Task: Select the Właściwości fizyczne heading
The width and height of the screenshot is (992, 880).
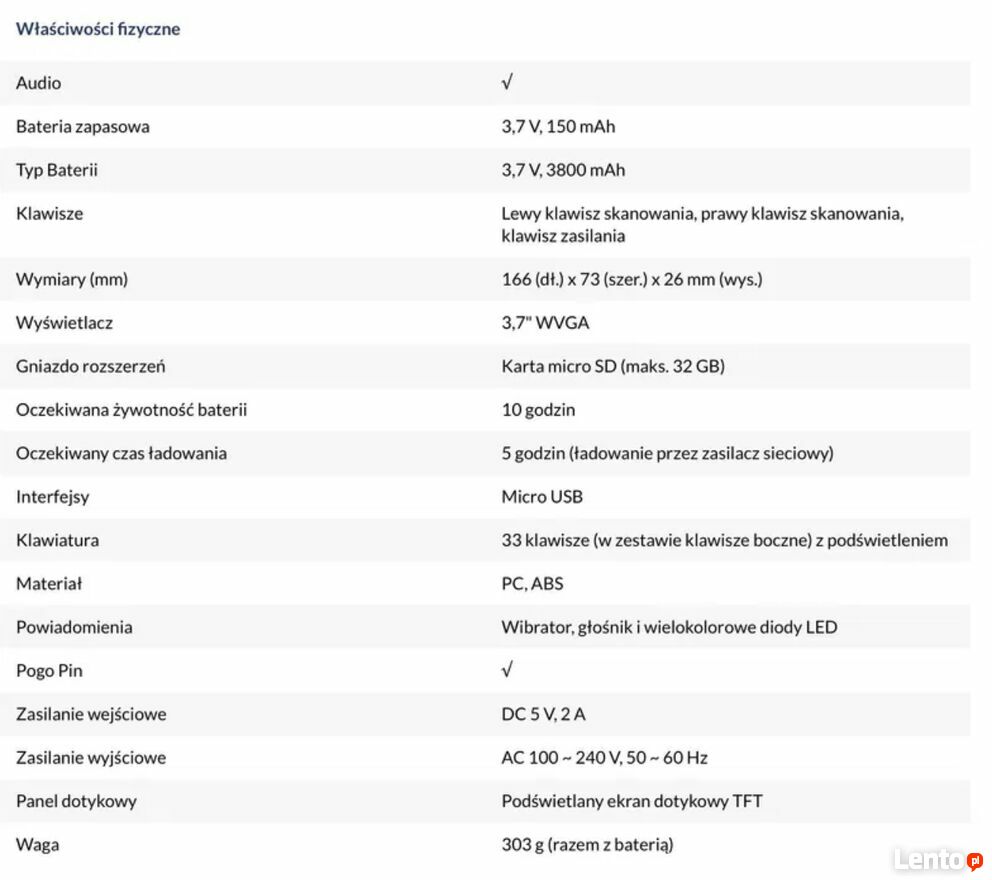Action: 98,29
